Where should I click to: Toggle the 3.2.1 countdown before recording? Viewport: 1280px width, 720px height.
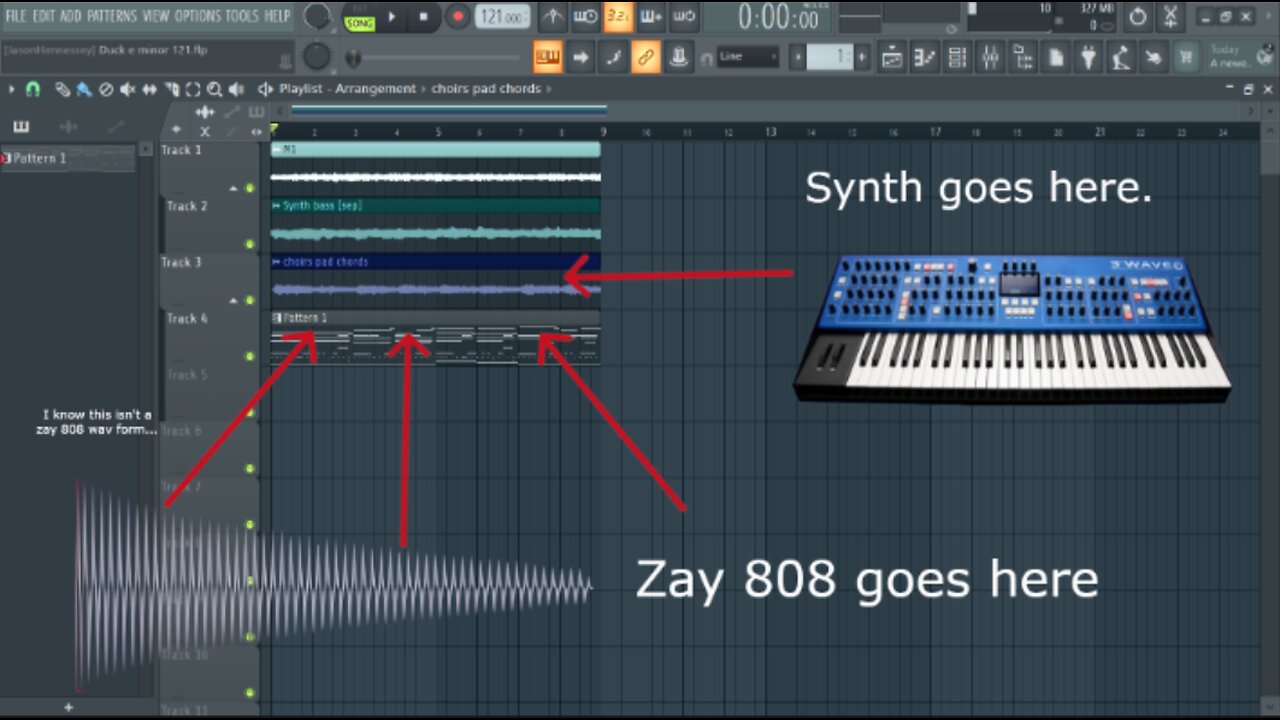pyautogui.click(x=618, y=17)
